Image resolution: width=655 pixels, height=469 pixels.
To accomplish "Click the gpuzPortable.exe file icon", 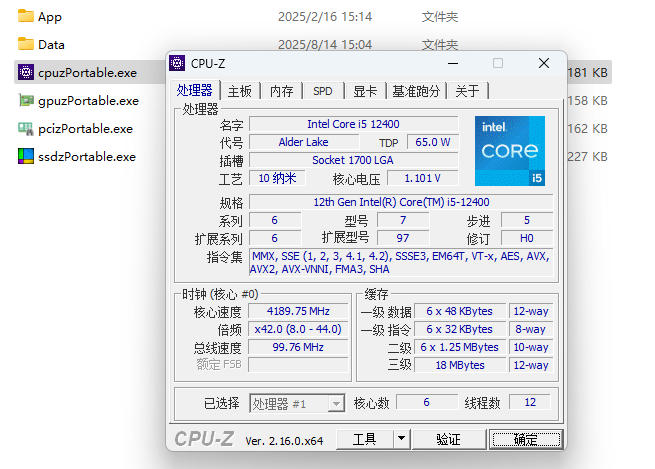I will coord(26,100).
